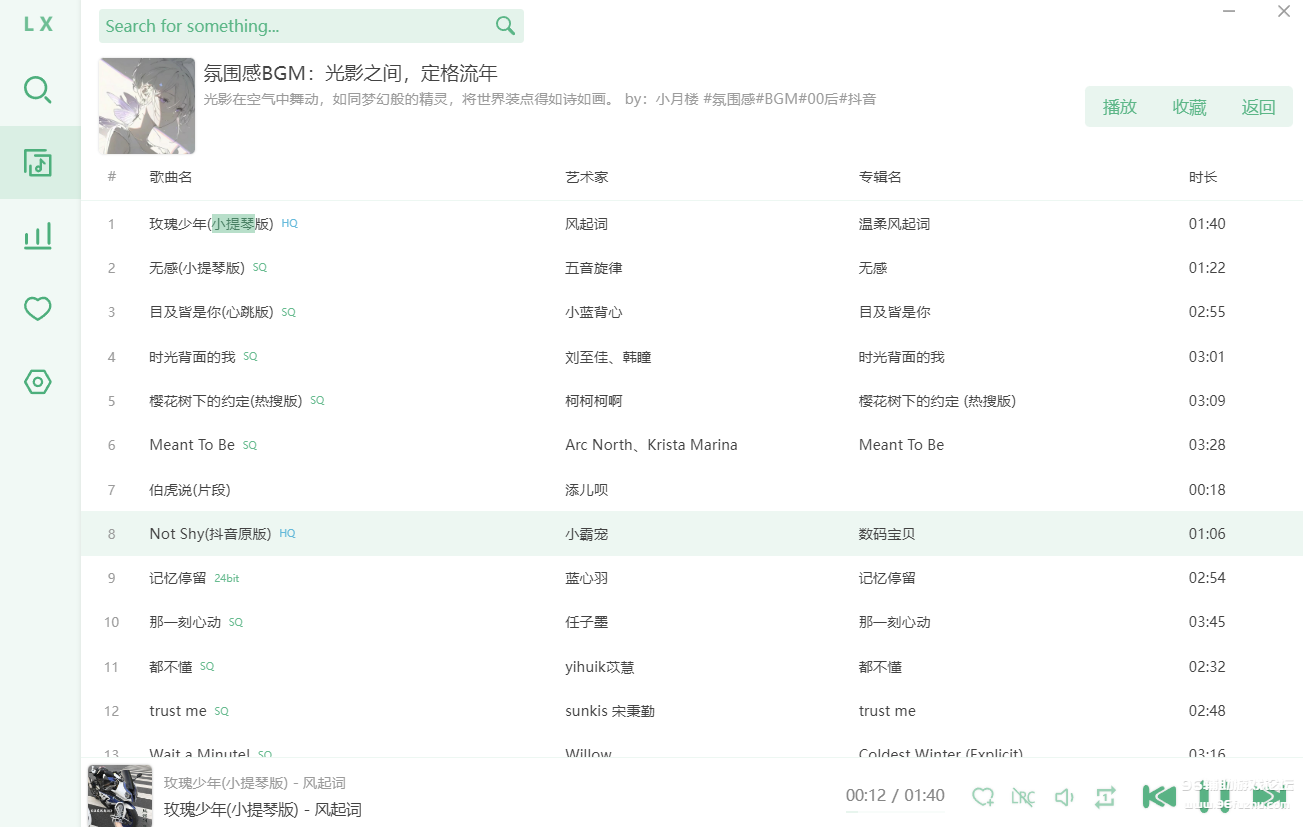Toggle the single-loop repeat mode icon
Image resolution: width=1303 pixels, height=827 pixels.
[1105, 797]
